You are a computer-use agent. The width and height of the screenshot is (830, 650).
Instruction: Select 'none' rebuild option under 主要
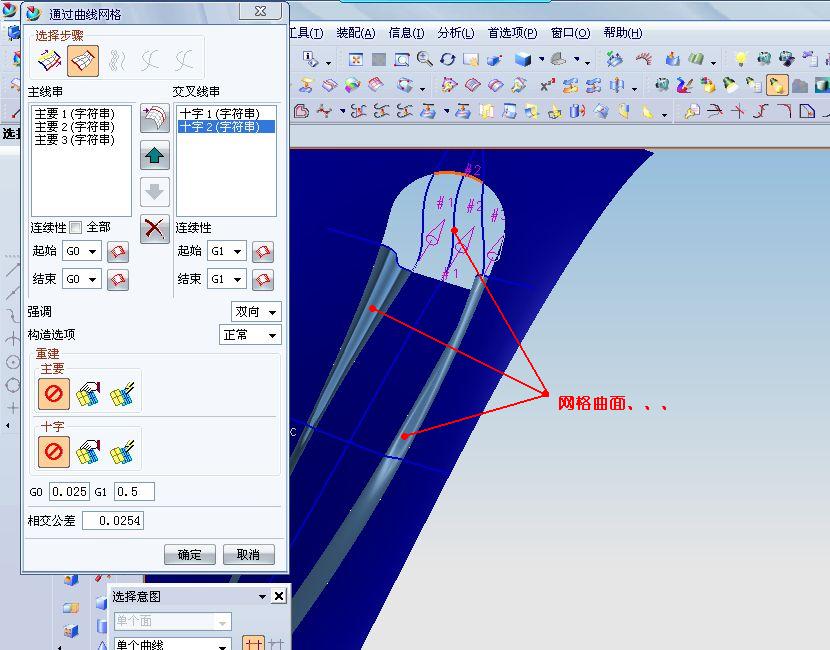(53, 394)
